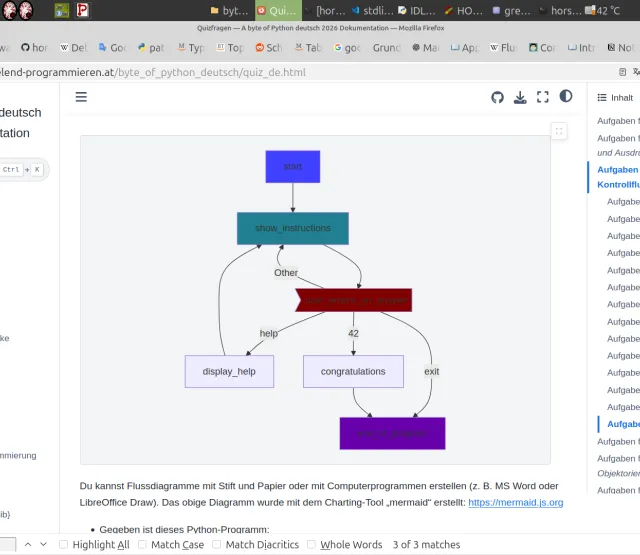Screen dimensions: 640x555
Task: Go to next find match arrow
Action: (43, 544)
